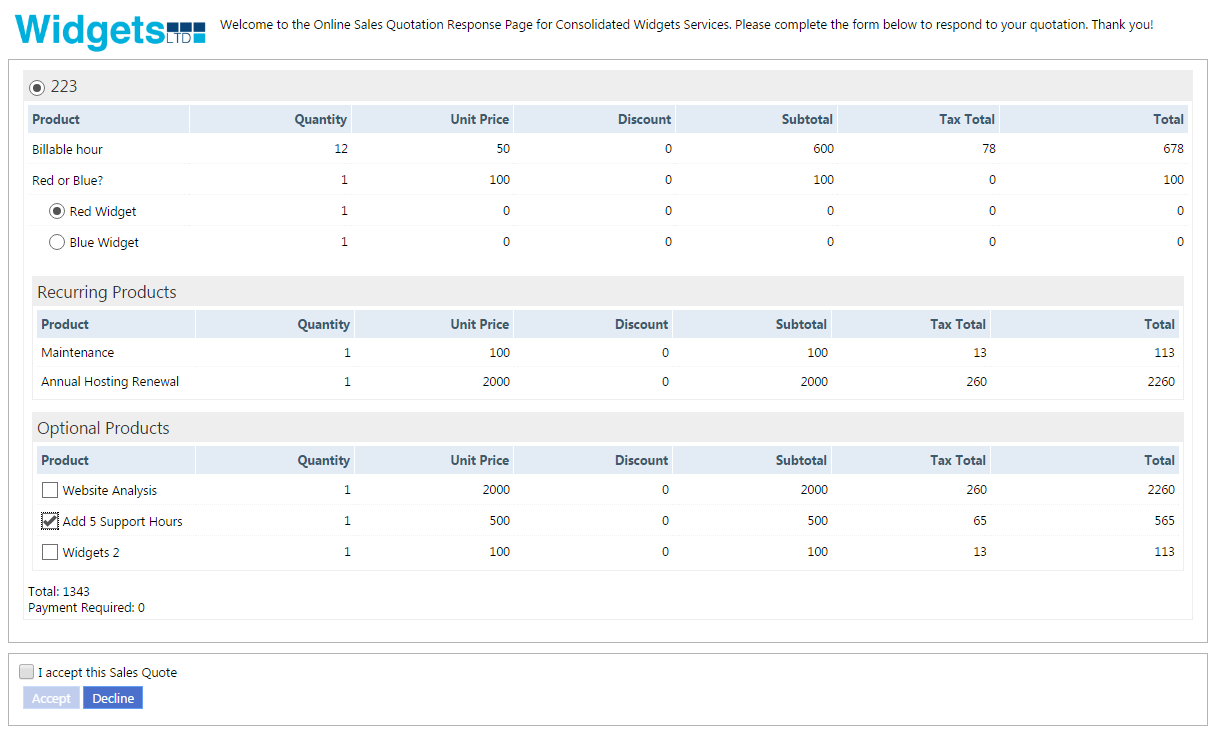Image resolution: width=1213 pixels, height=733 pixels.
Task: Click the Total: 1343 summary text
Action: tap(59, 592)
